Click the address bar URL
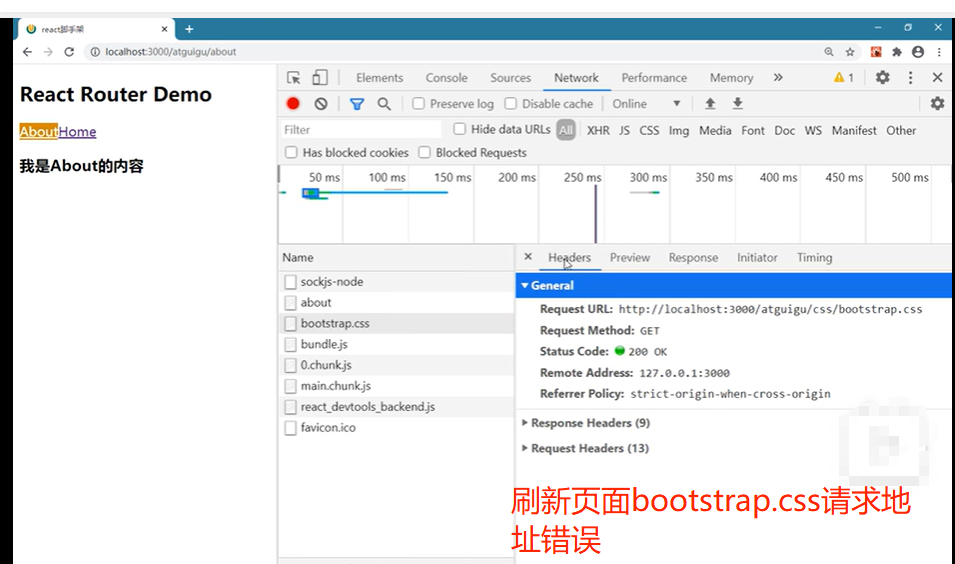 (171, 52)
